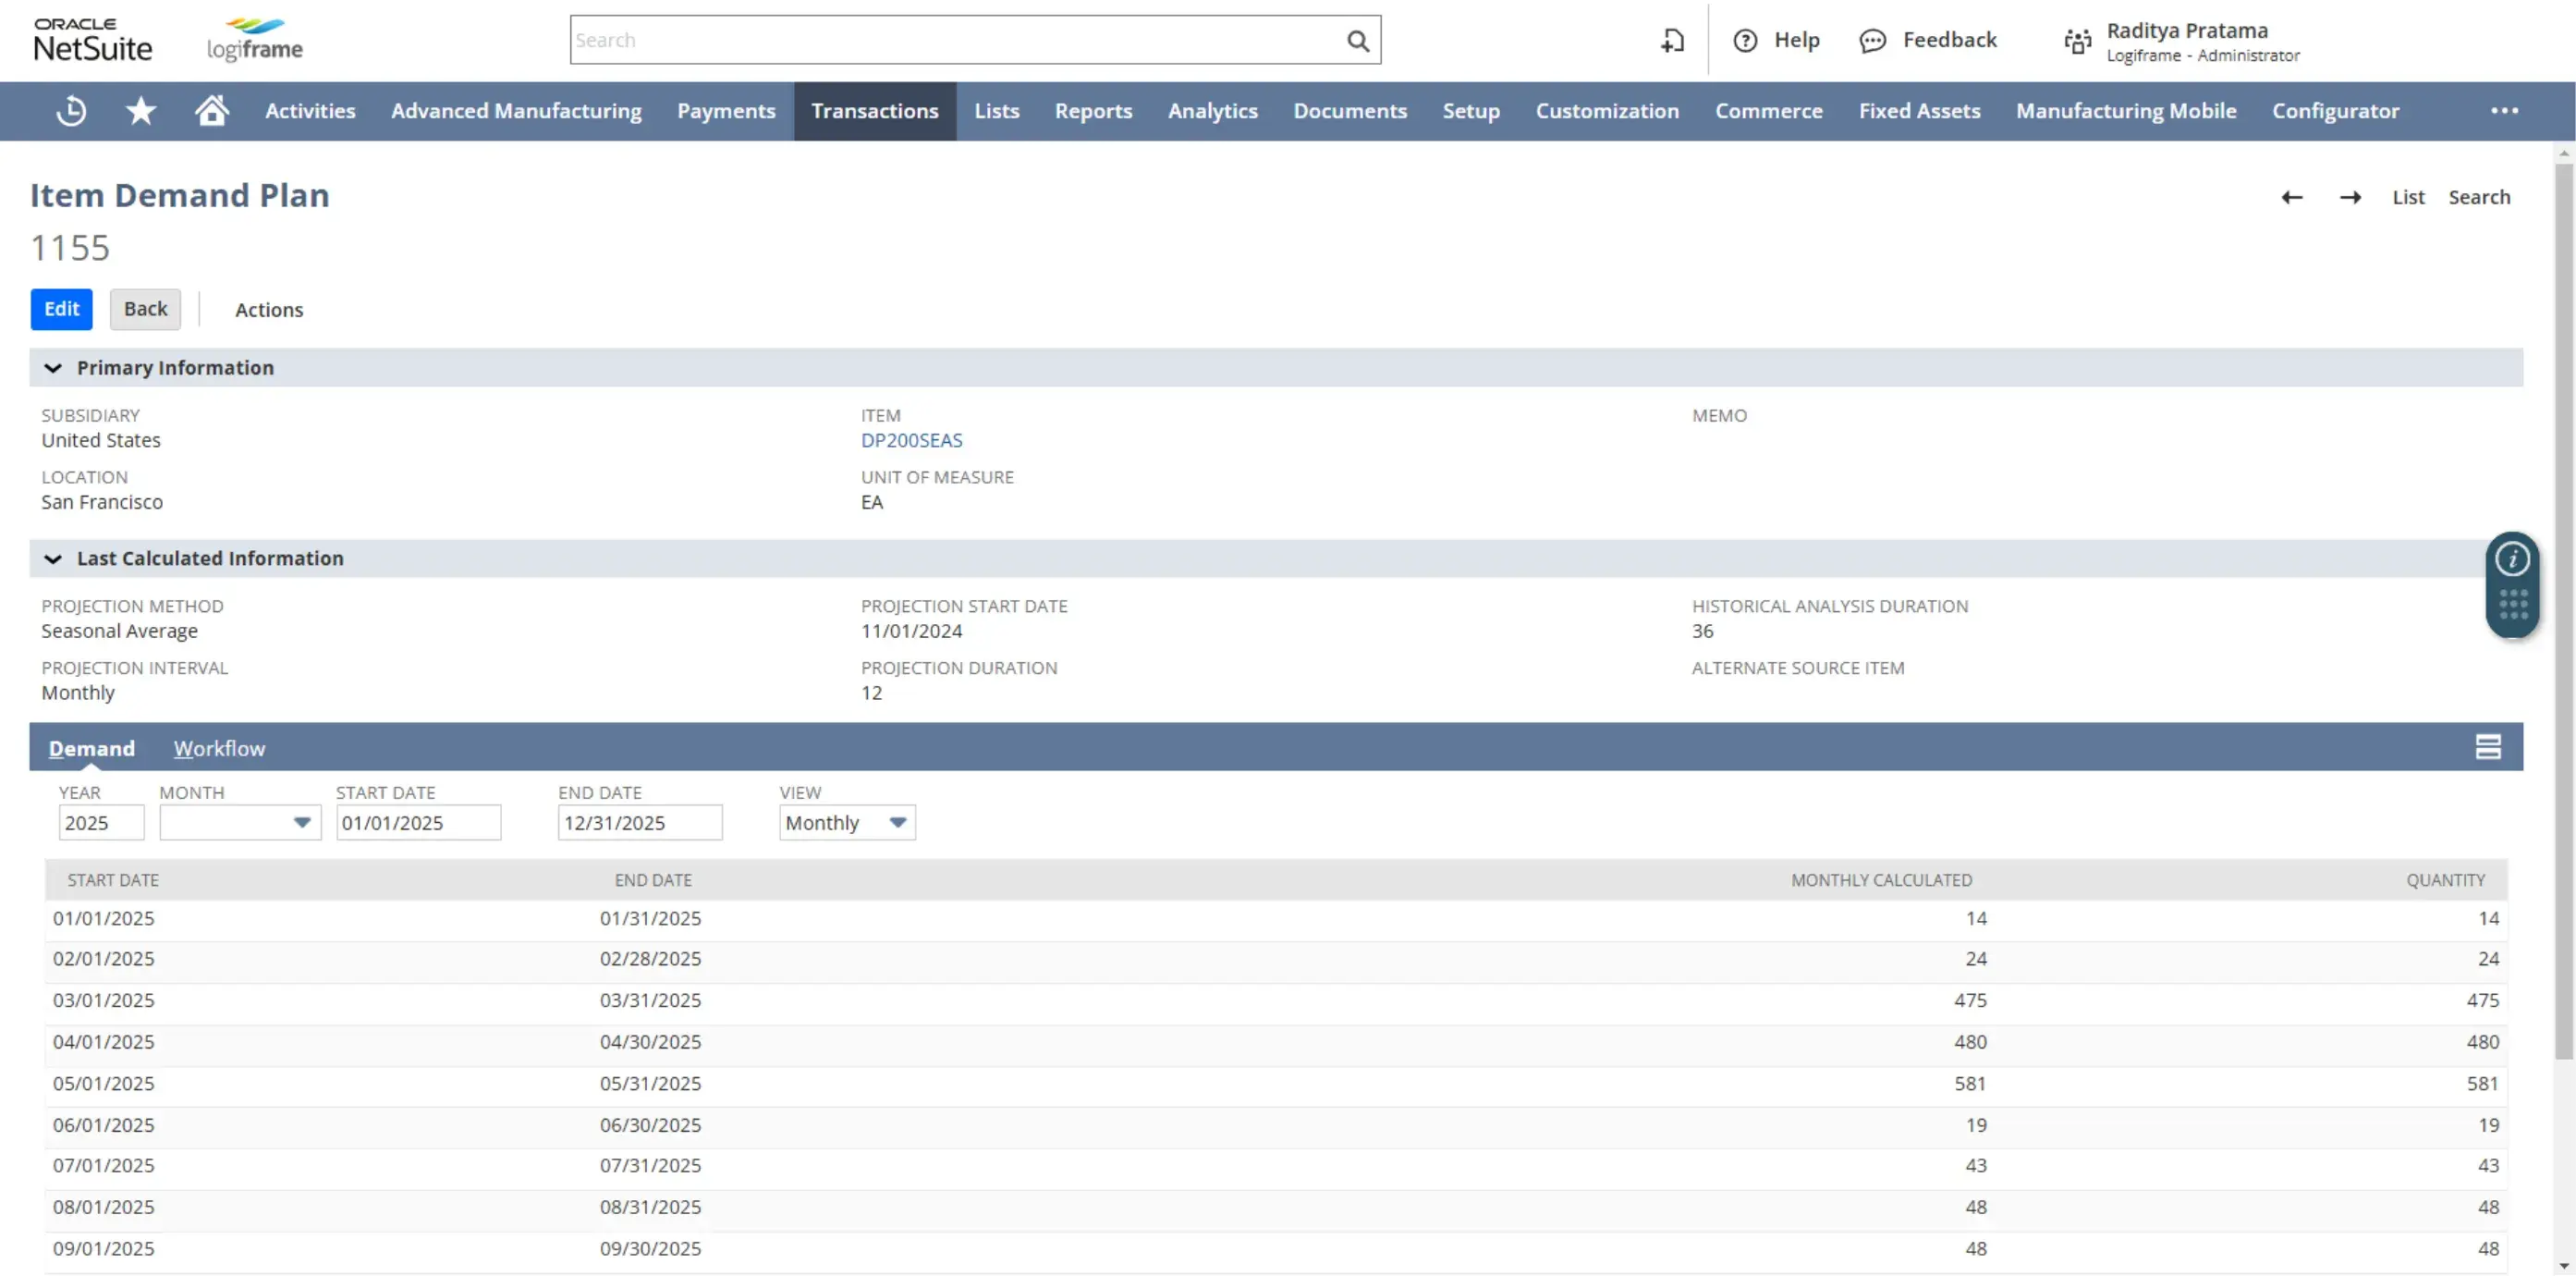Open the Transactions menu
This screenshot has width=2576, height=1276.
point(874,111)
